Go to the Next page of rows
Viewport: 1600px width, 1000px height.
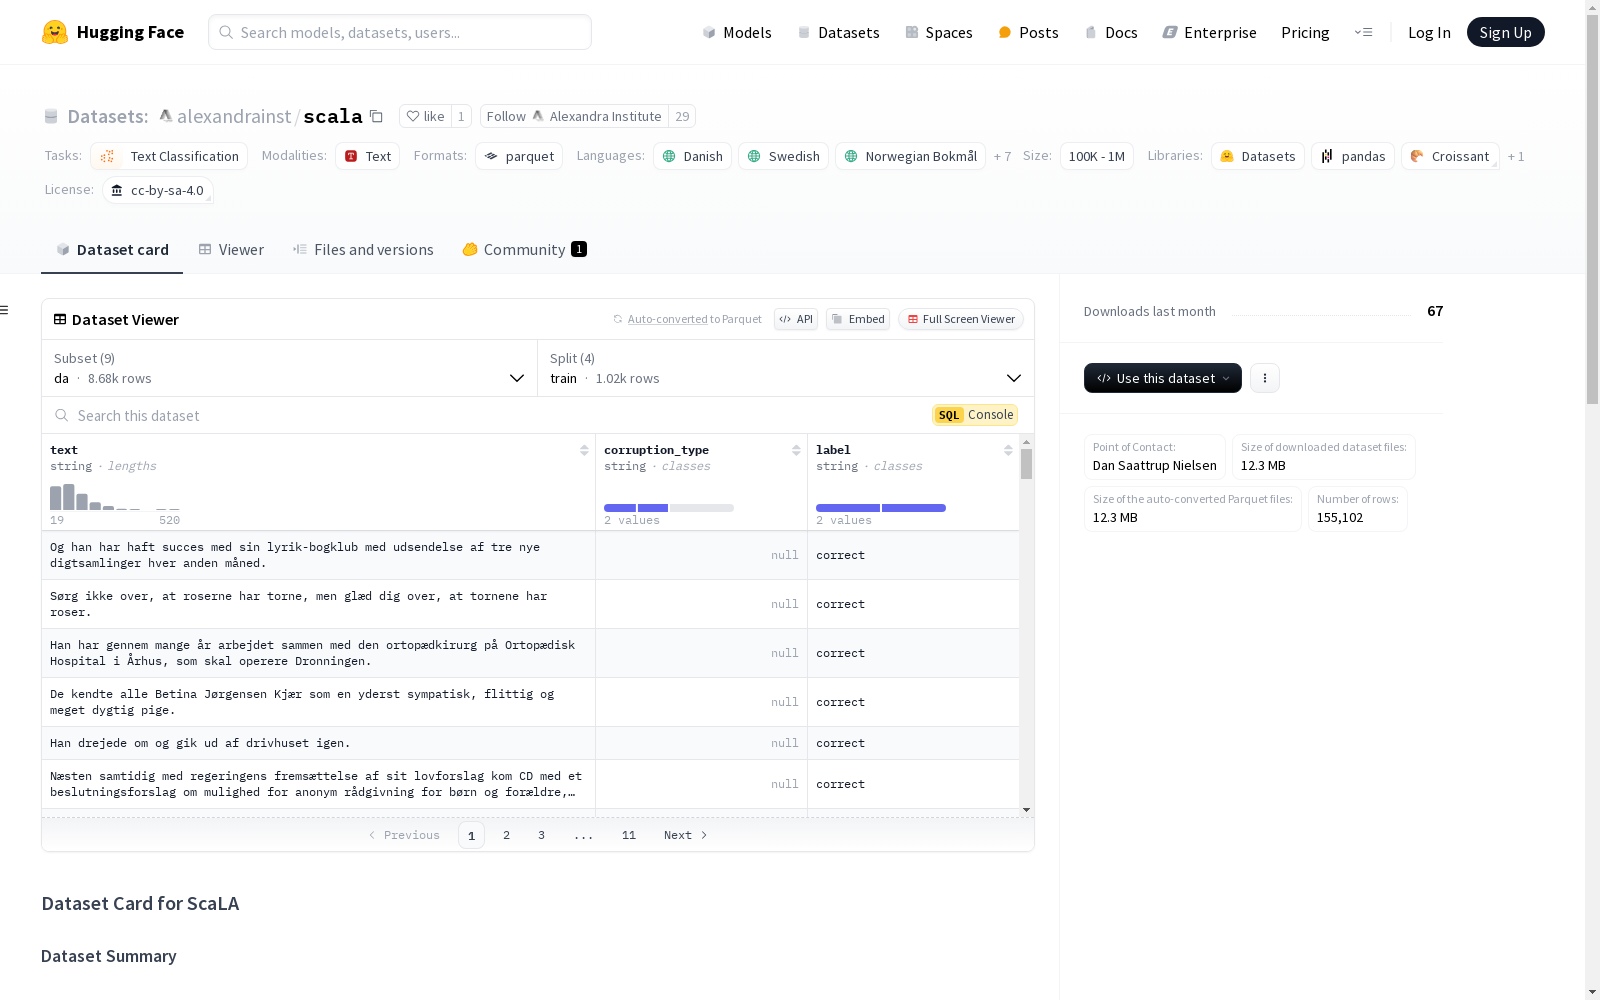[686, 835]
